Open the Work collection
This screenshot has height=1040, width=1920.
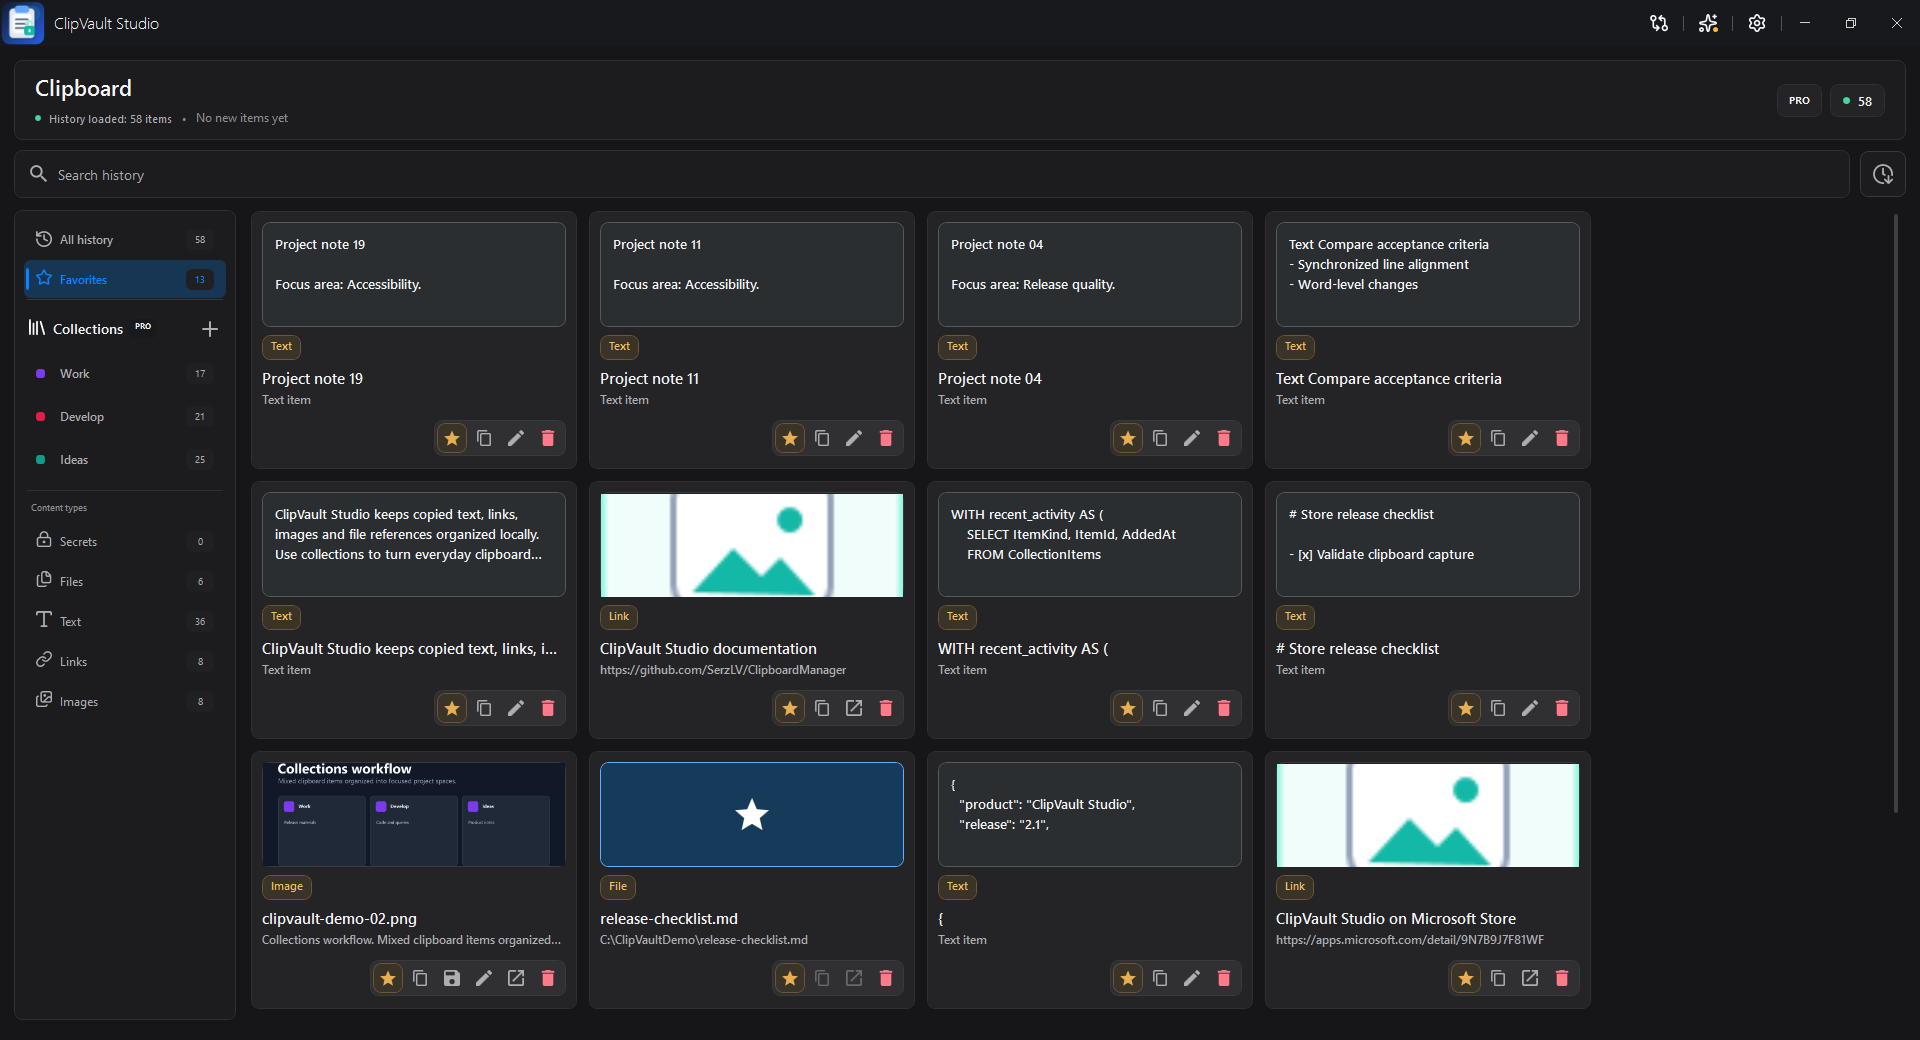pos(125,374)
